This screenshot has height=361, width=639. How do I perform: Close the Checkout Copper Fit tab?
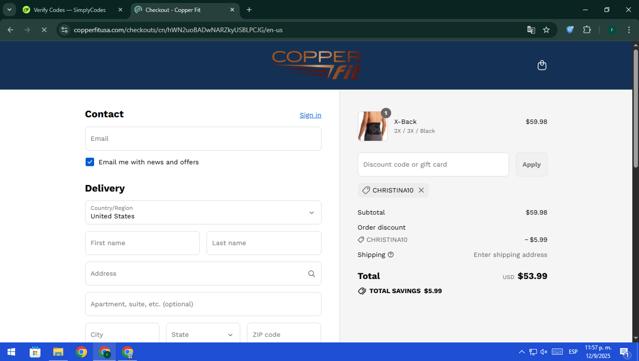click(232, 10)
